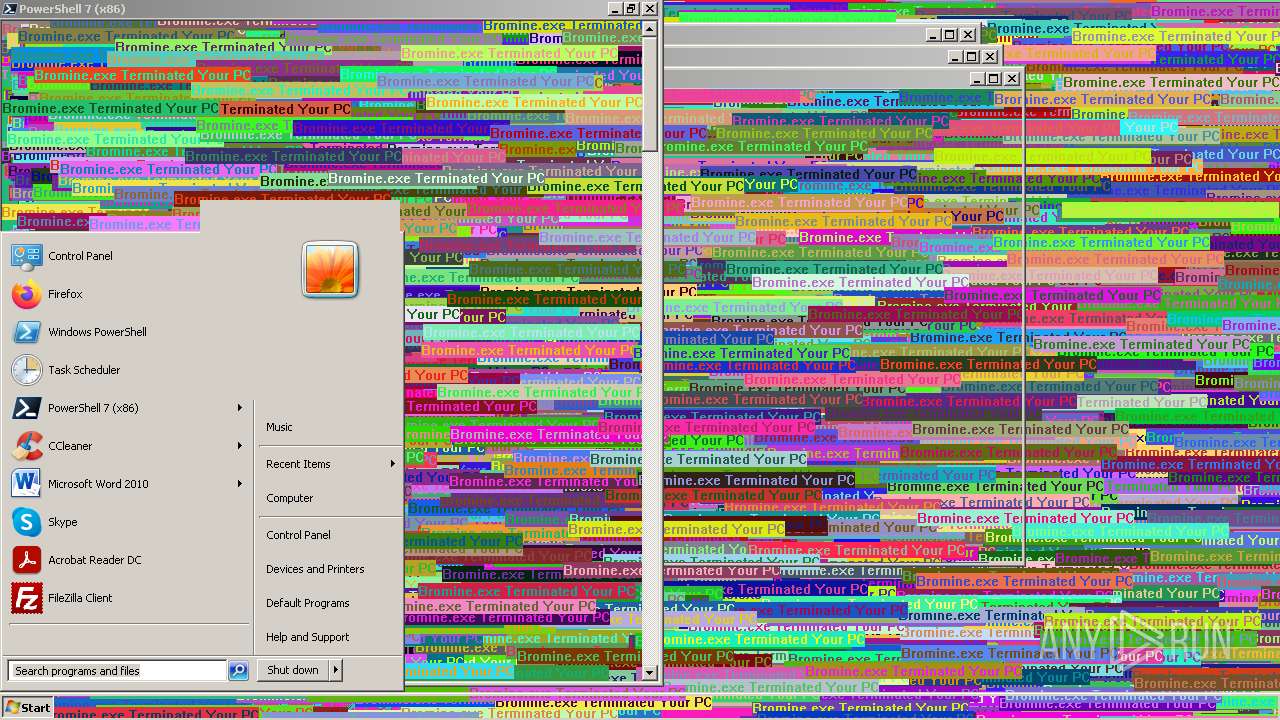Click the Start button on taskbar
Viewport: 1280px width, 720px height.
27,707
